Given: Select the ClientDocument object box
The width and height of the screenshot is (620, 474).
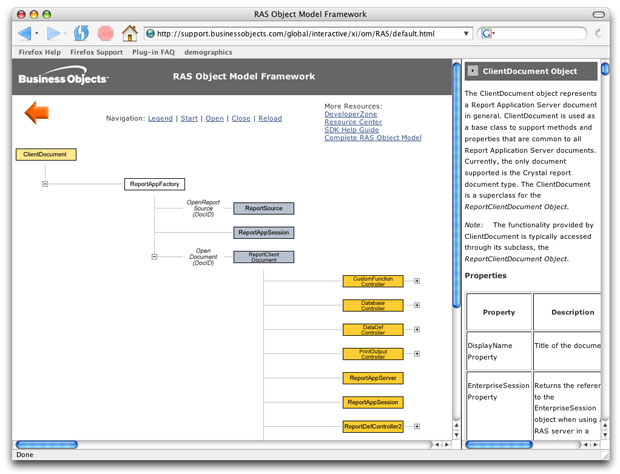Looking at the screenshot, I should (x=46, y=154).
